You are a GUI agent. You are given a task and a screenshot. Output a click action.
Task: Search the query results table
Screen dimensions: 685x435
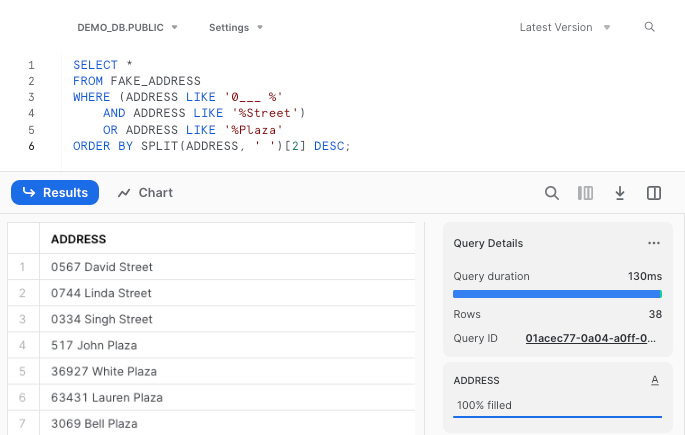pos(552,193)
